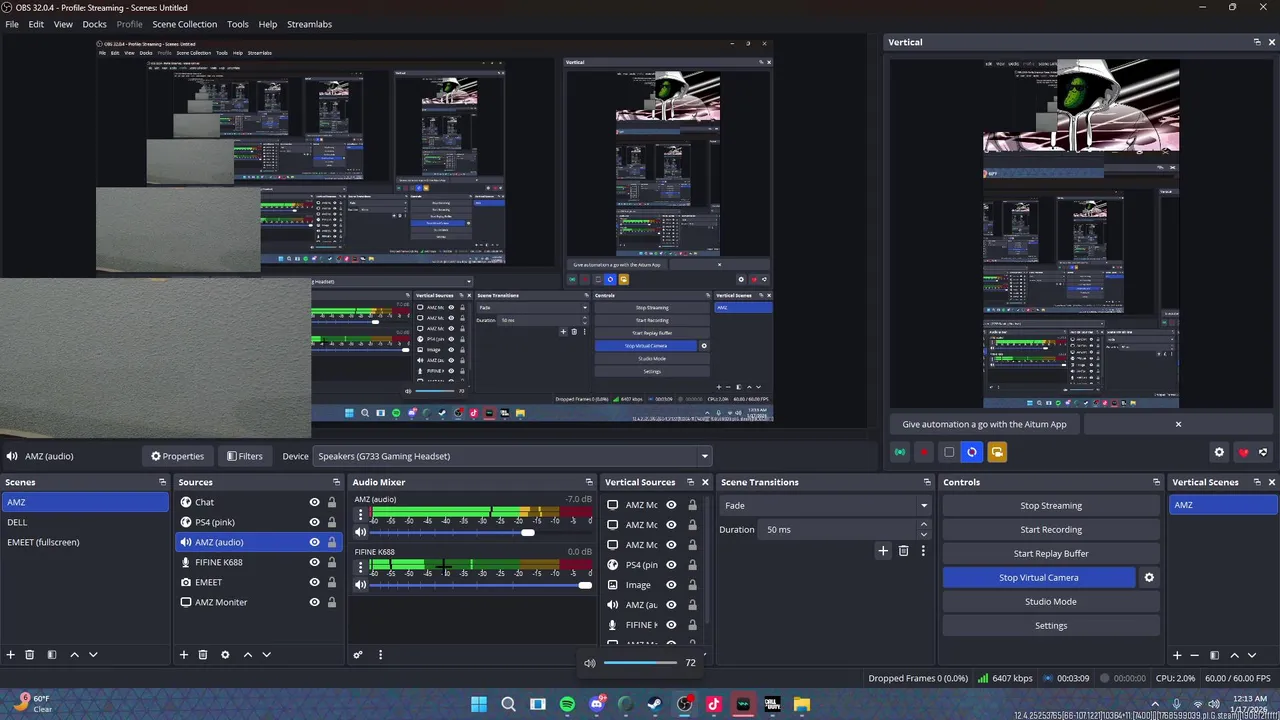Move scene down with the Scenes panel down arrow
This screenshot has width=1280, height=720.
pyautogui.click(x=93, y=655)
